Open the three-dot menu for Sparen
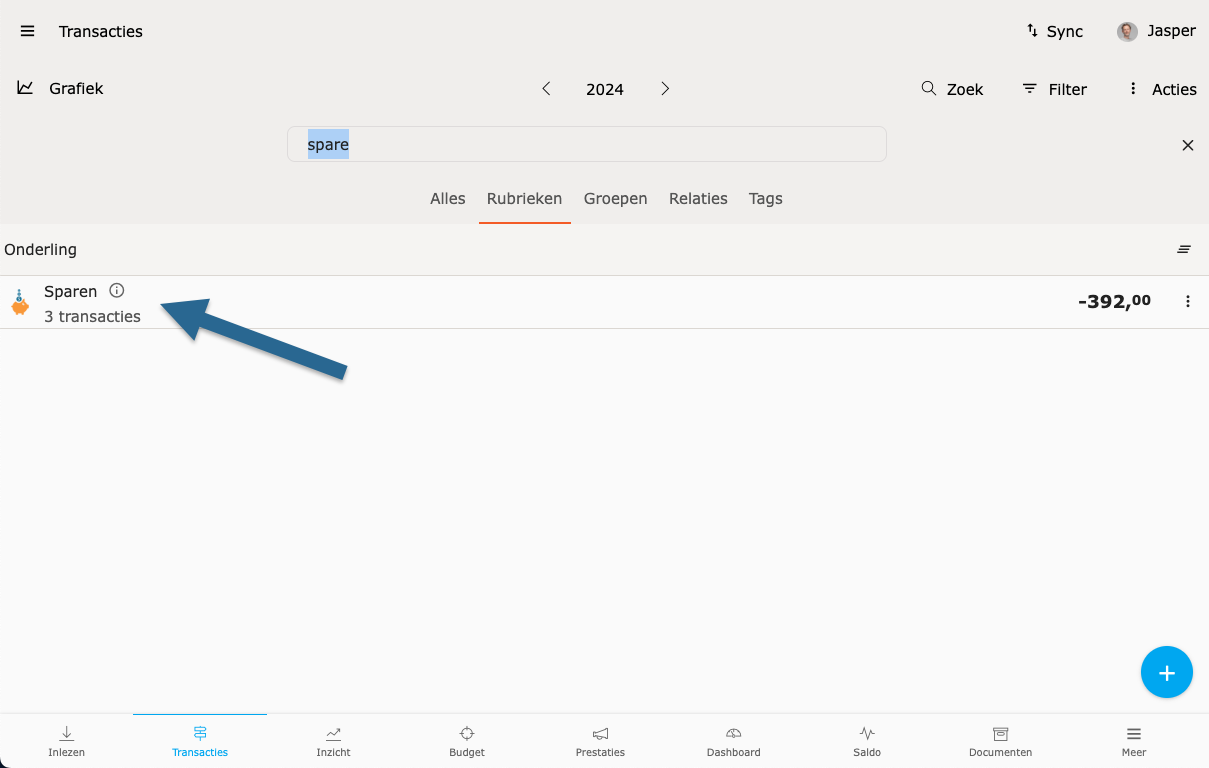Image resolution: width=1209 pixels, height=768 pixels. click(1188, 301)
